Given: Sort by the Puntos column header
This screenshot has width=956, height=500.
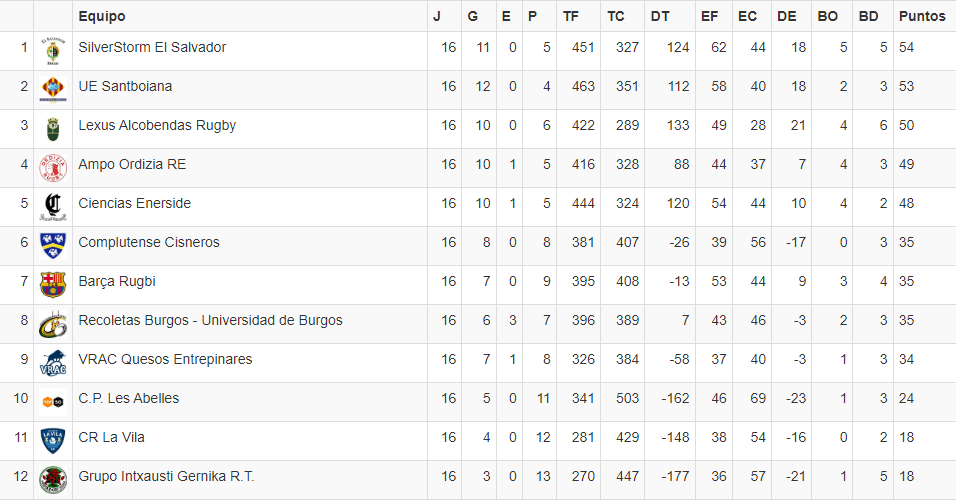Looking at the screenshot, I should [922, 17].
